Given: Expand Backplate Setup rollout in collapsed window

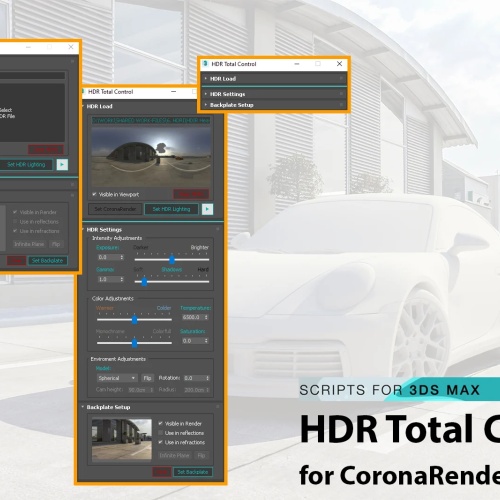Looking at the screenshot, I should coord(206,105).
